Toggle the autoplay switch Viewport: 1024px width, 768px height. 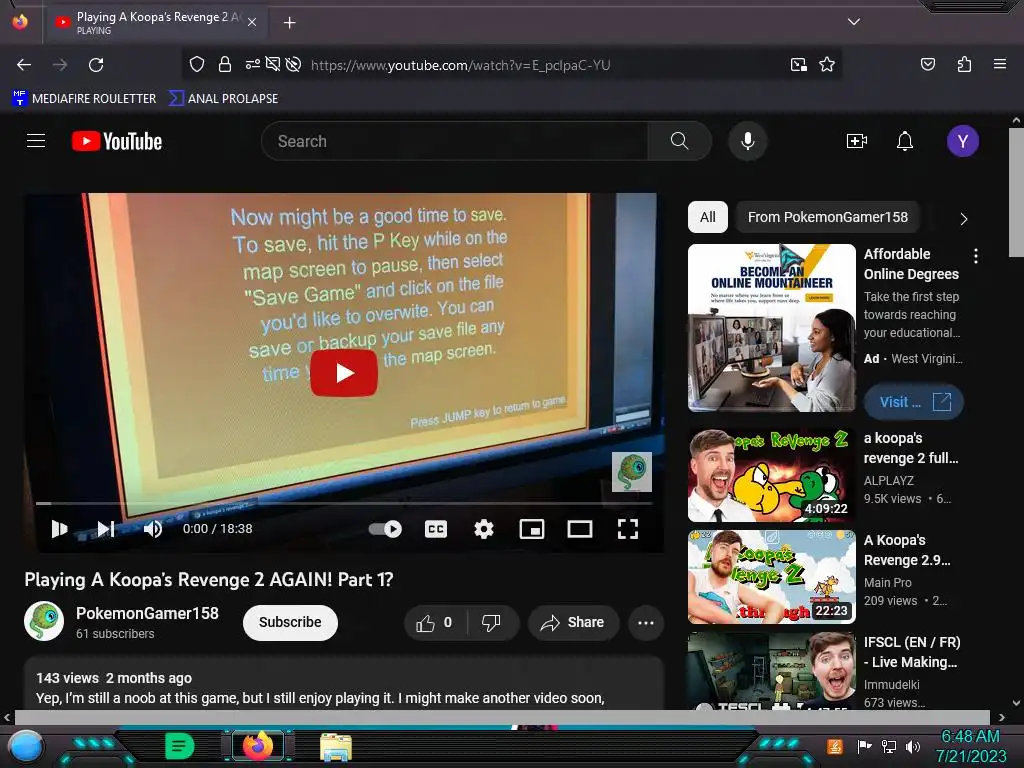click(x=385, y=529)
